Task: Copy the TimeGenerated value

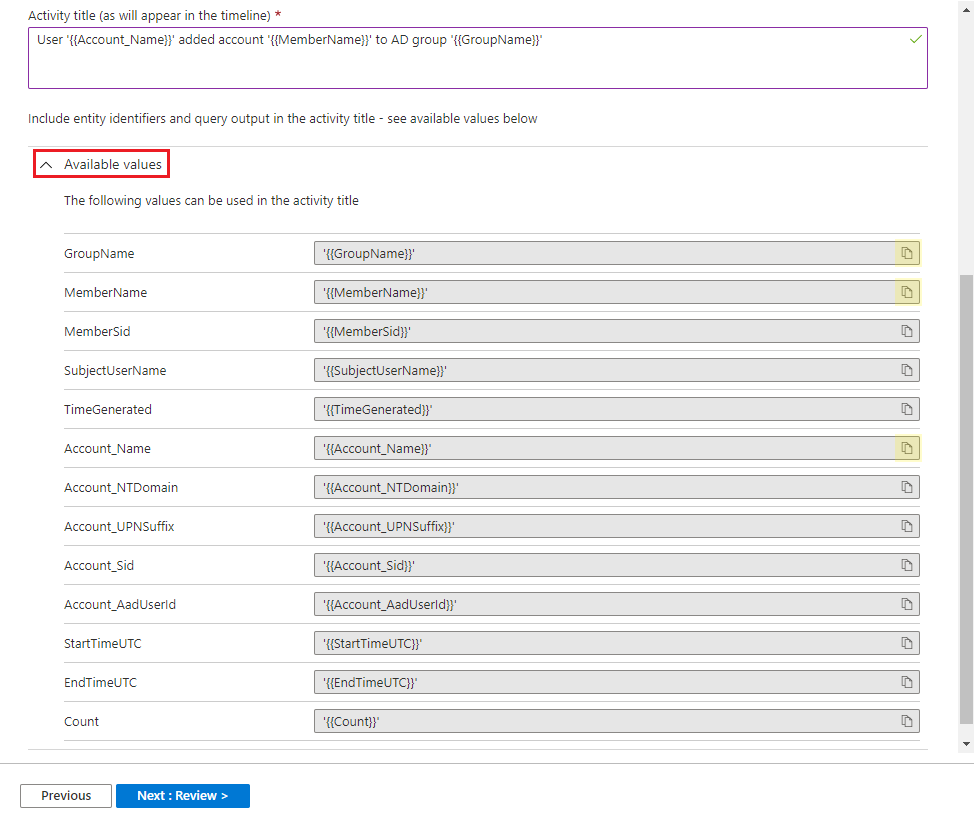Action: point(907,409)
